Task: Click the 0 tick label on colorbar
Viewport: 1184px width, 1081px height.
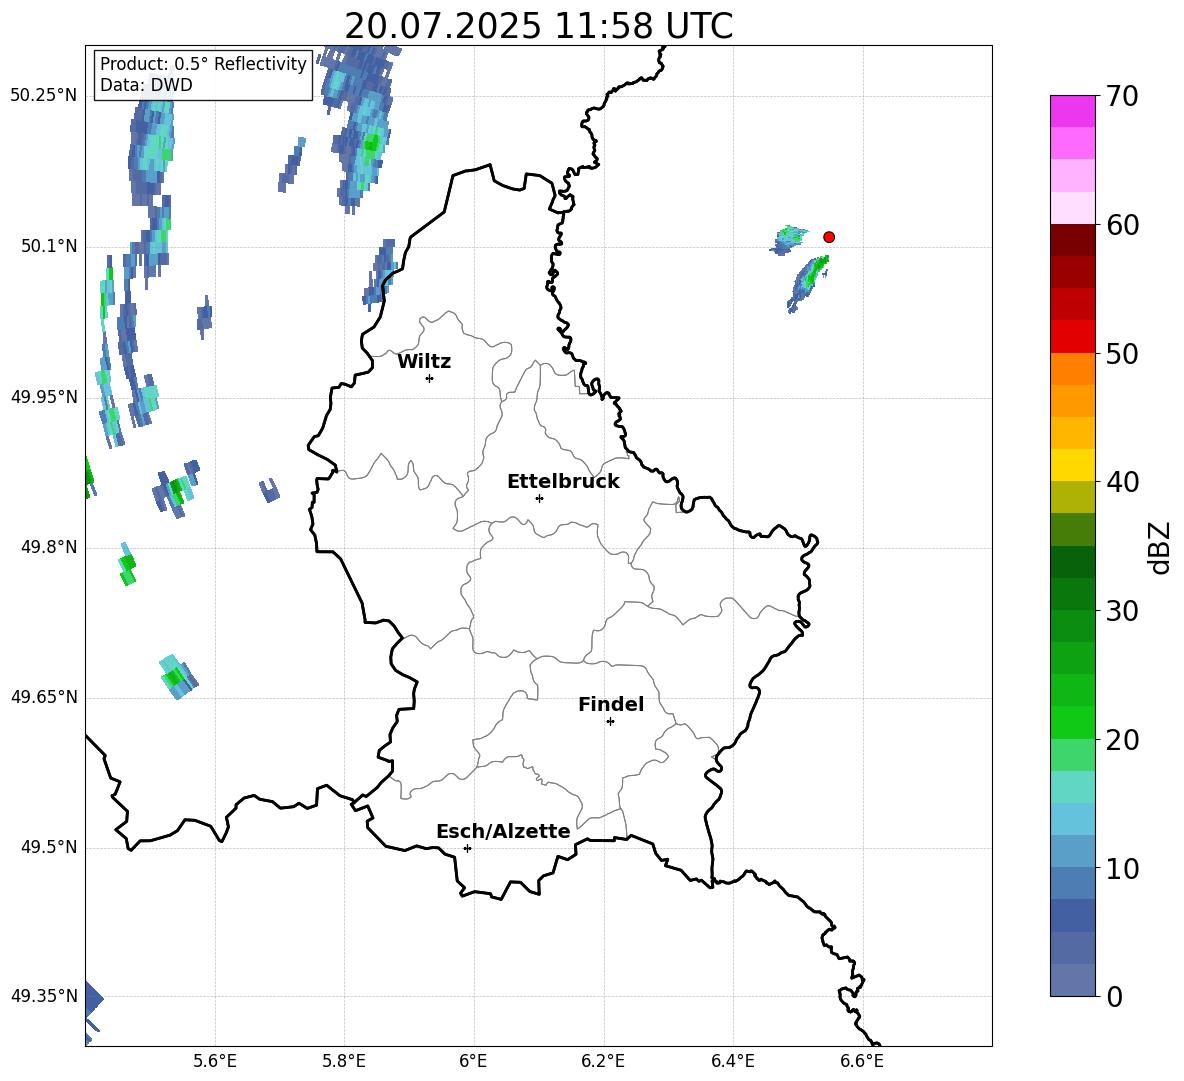Action: [x=1114, y=996]
